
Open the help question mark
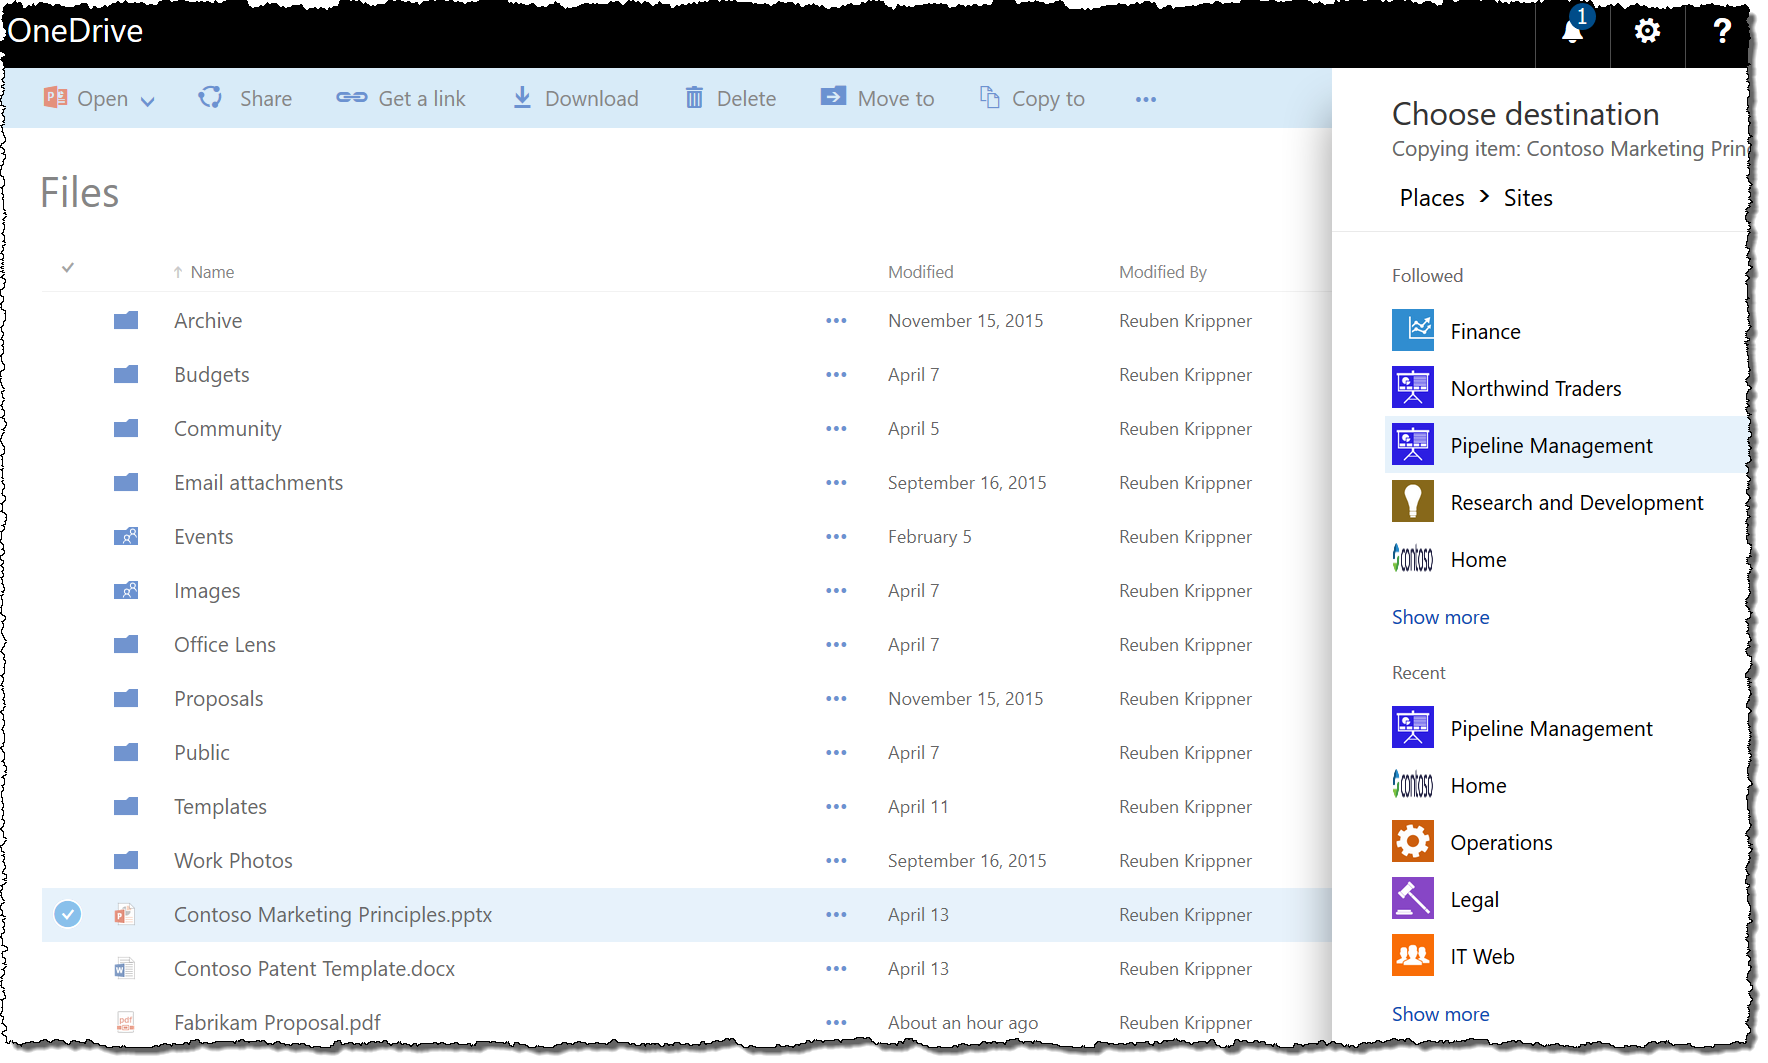point(1721,32)
